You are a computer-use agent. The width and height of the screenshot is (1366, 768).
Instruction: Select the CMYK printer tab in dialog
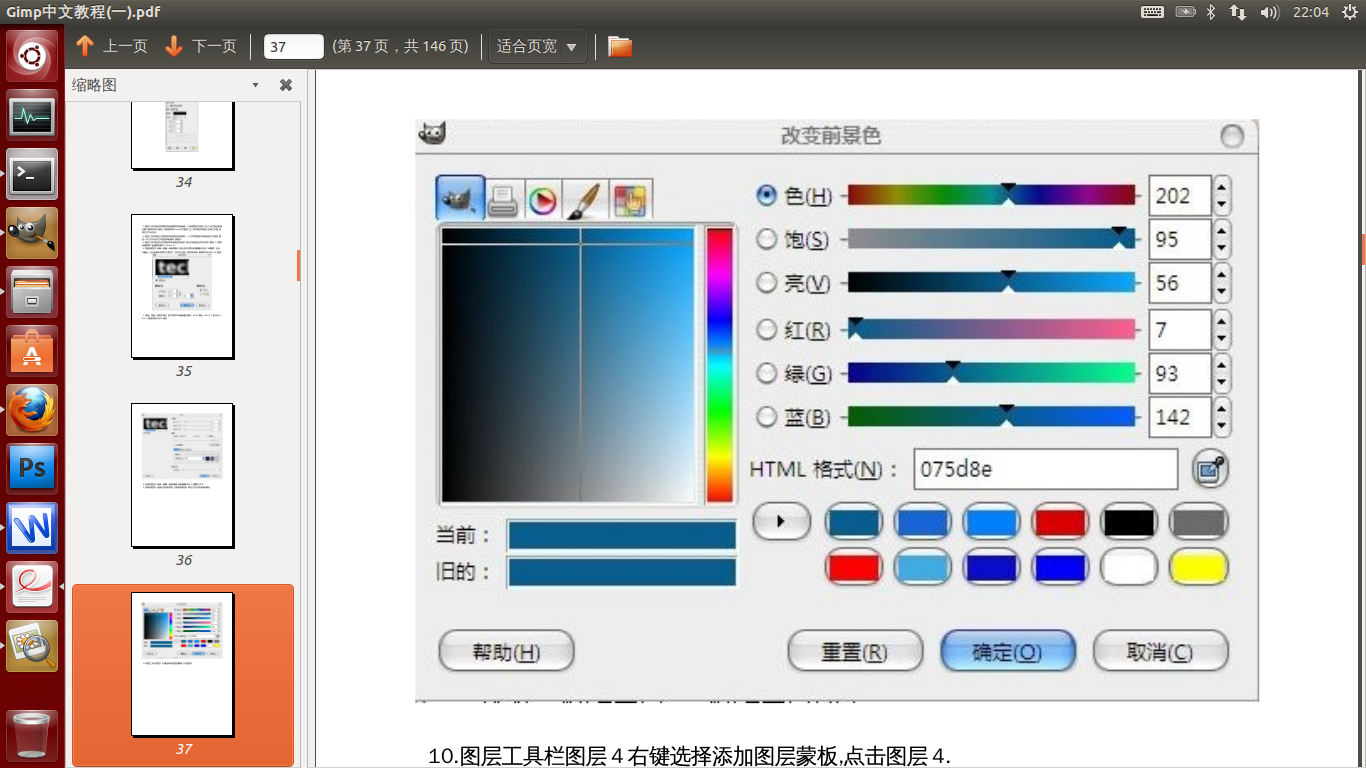tap(502, 199)
